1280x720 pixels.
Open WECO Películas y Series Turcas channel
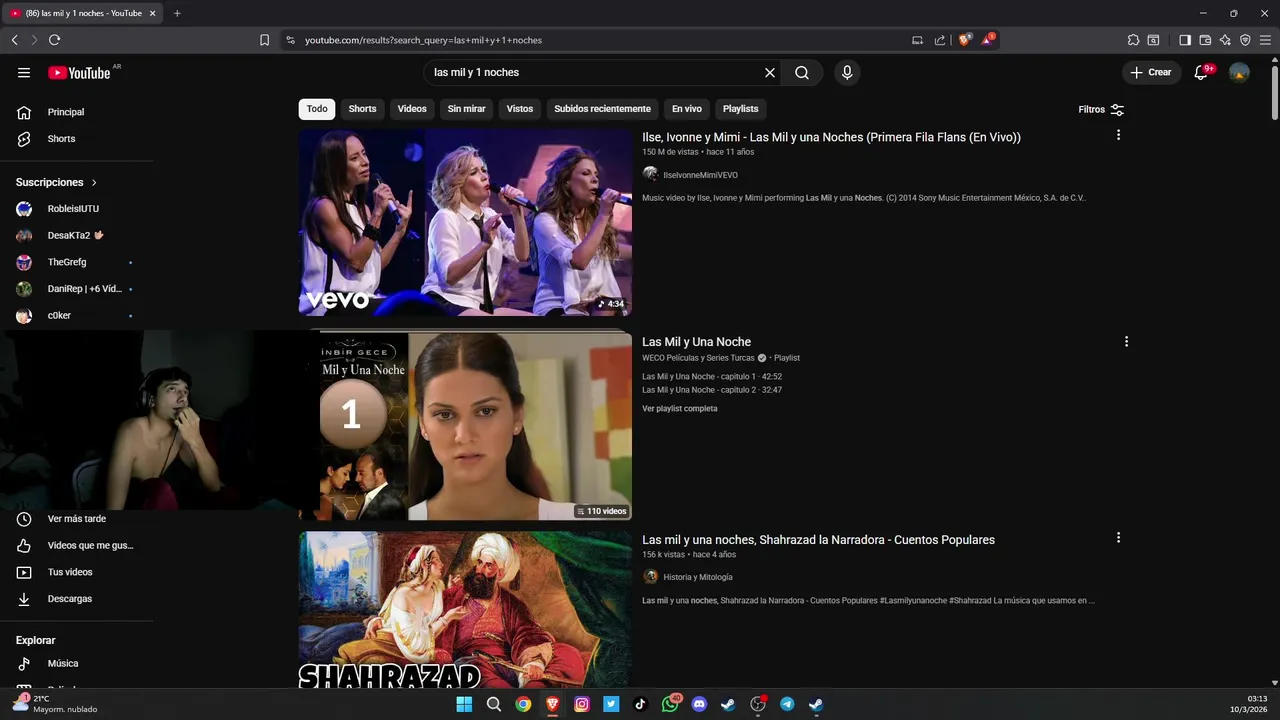698,358
